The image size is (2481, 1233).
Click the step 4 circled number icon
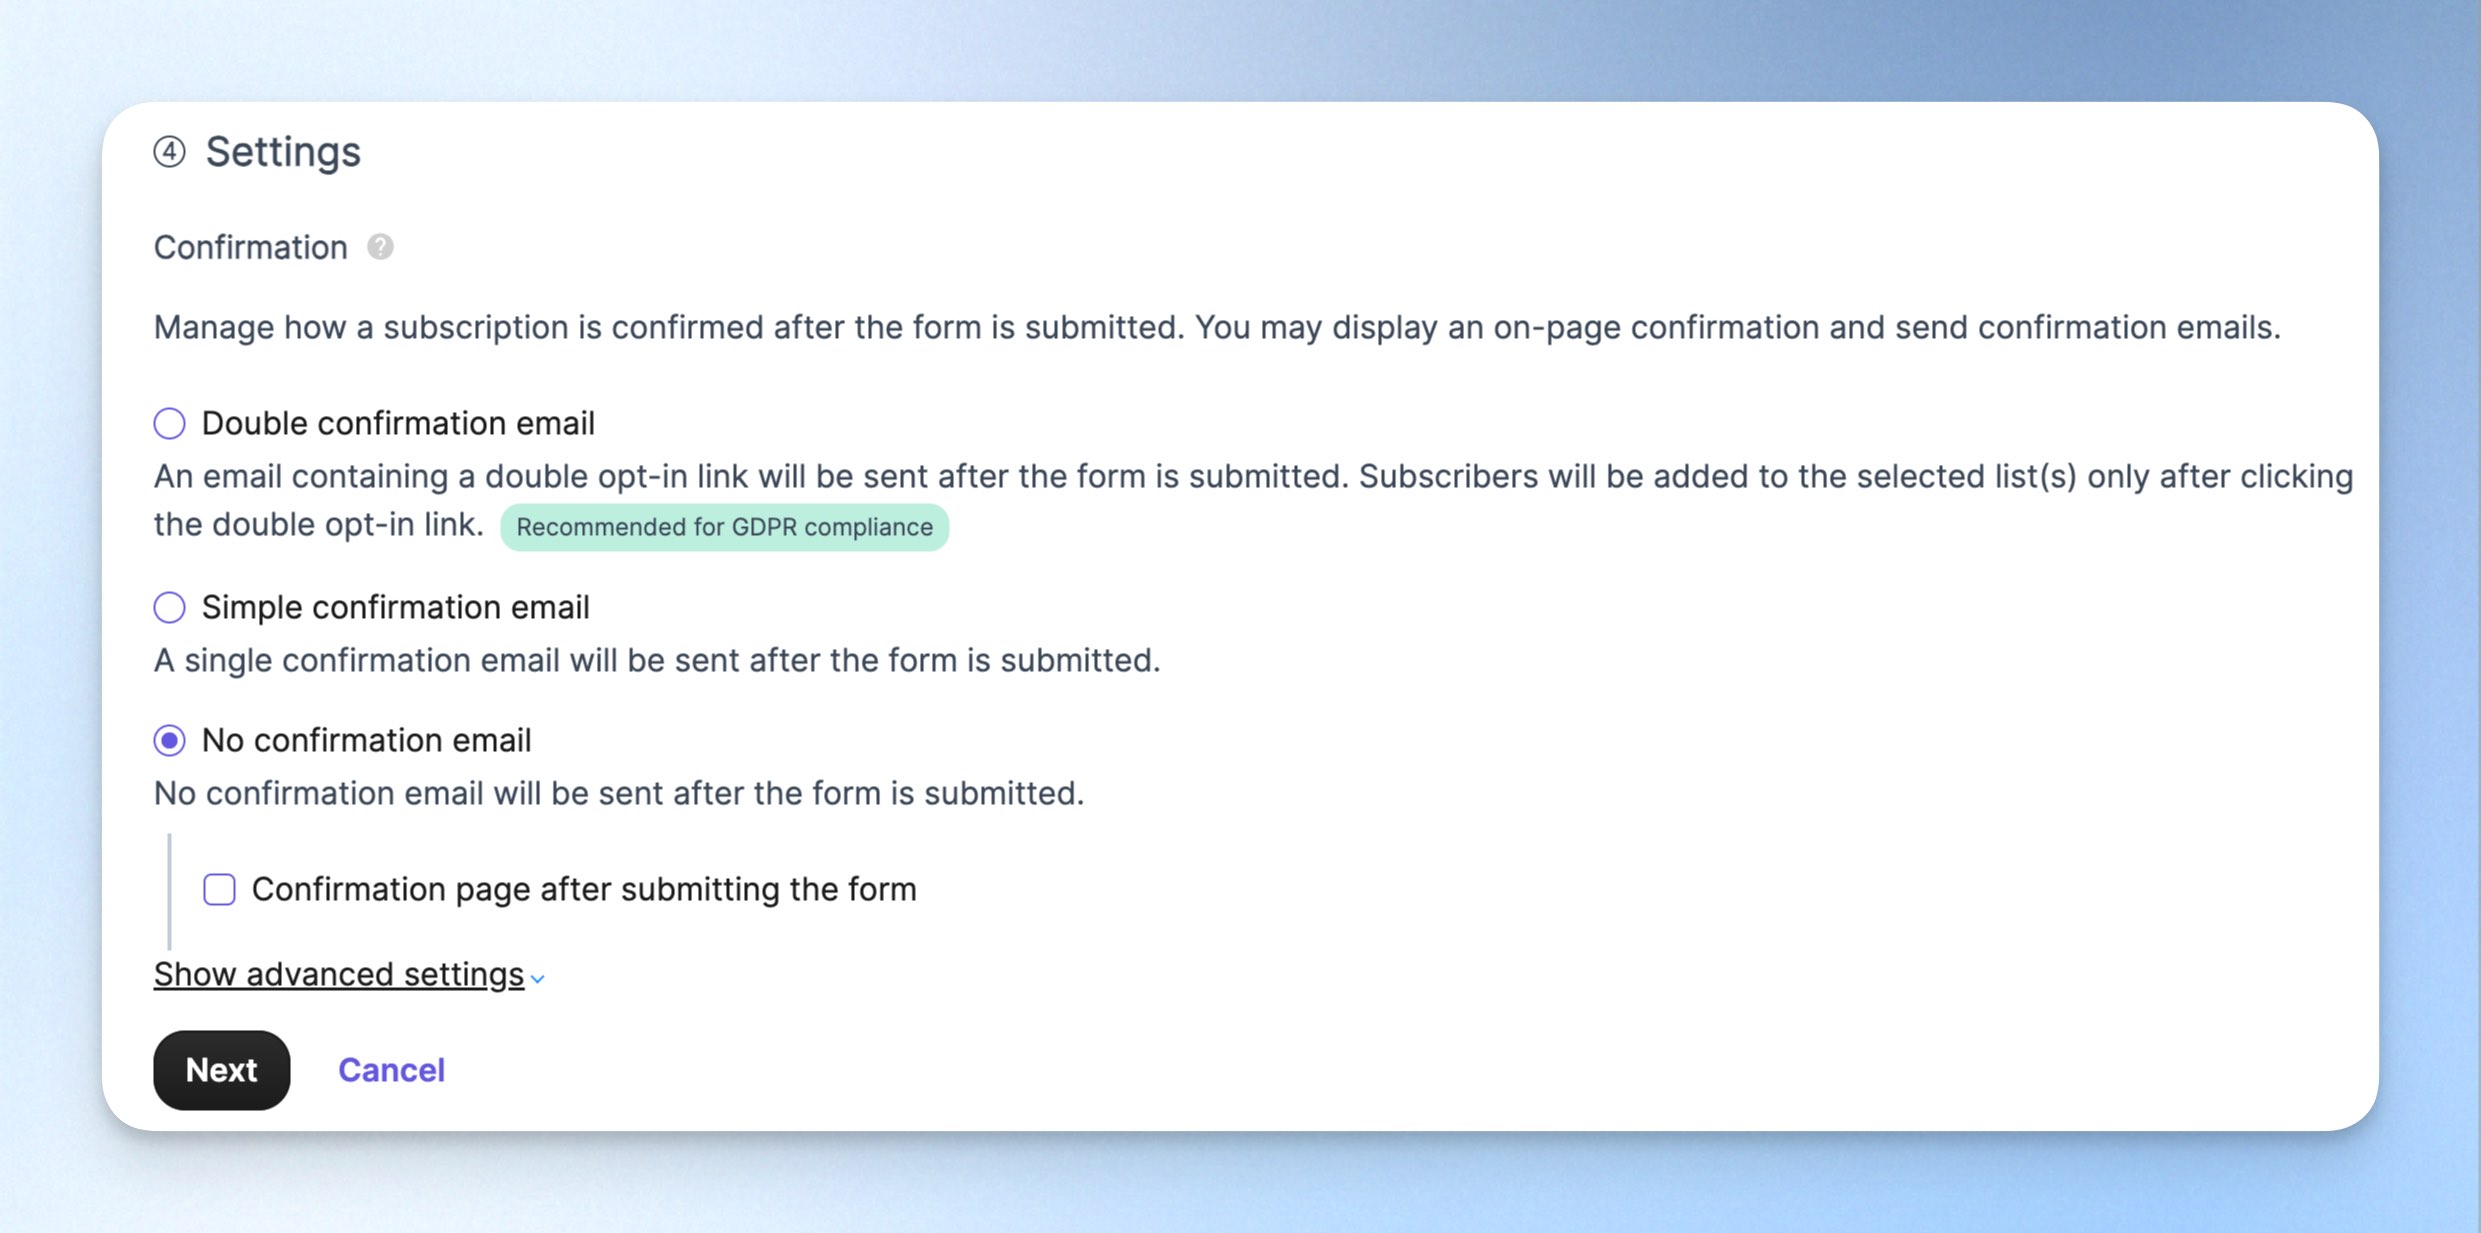point(170,152)
